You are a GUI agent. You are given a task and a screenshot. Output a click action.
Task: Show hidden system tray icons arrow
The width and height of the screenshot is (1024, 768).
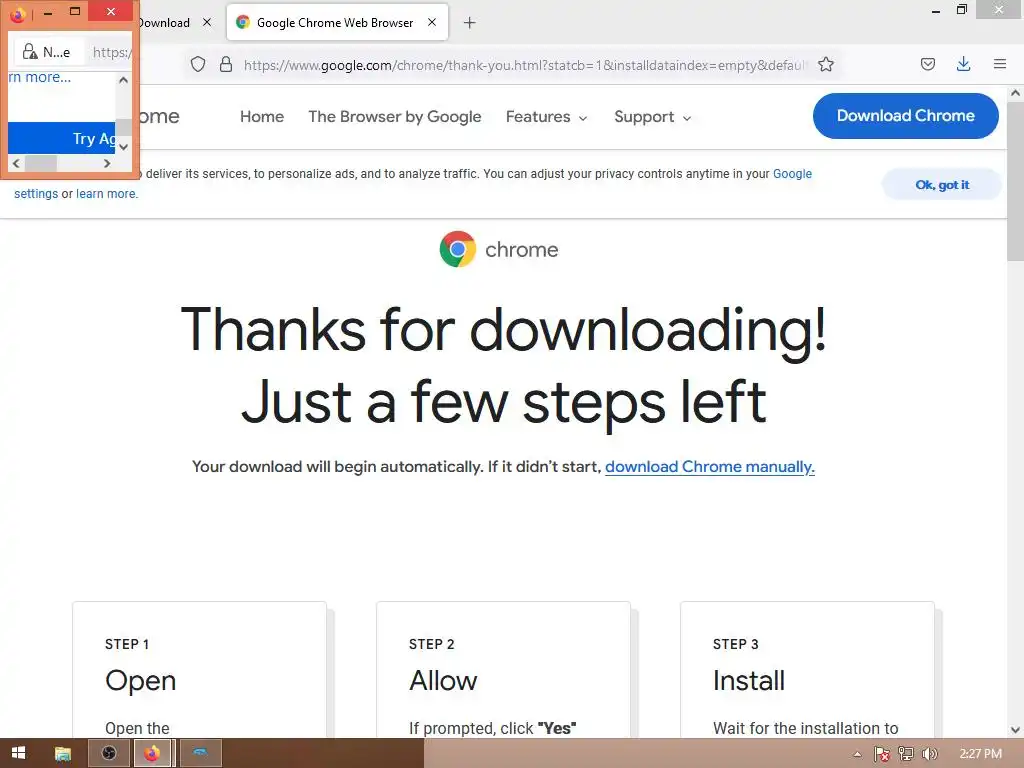click(857, 754)
